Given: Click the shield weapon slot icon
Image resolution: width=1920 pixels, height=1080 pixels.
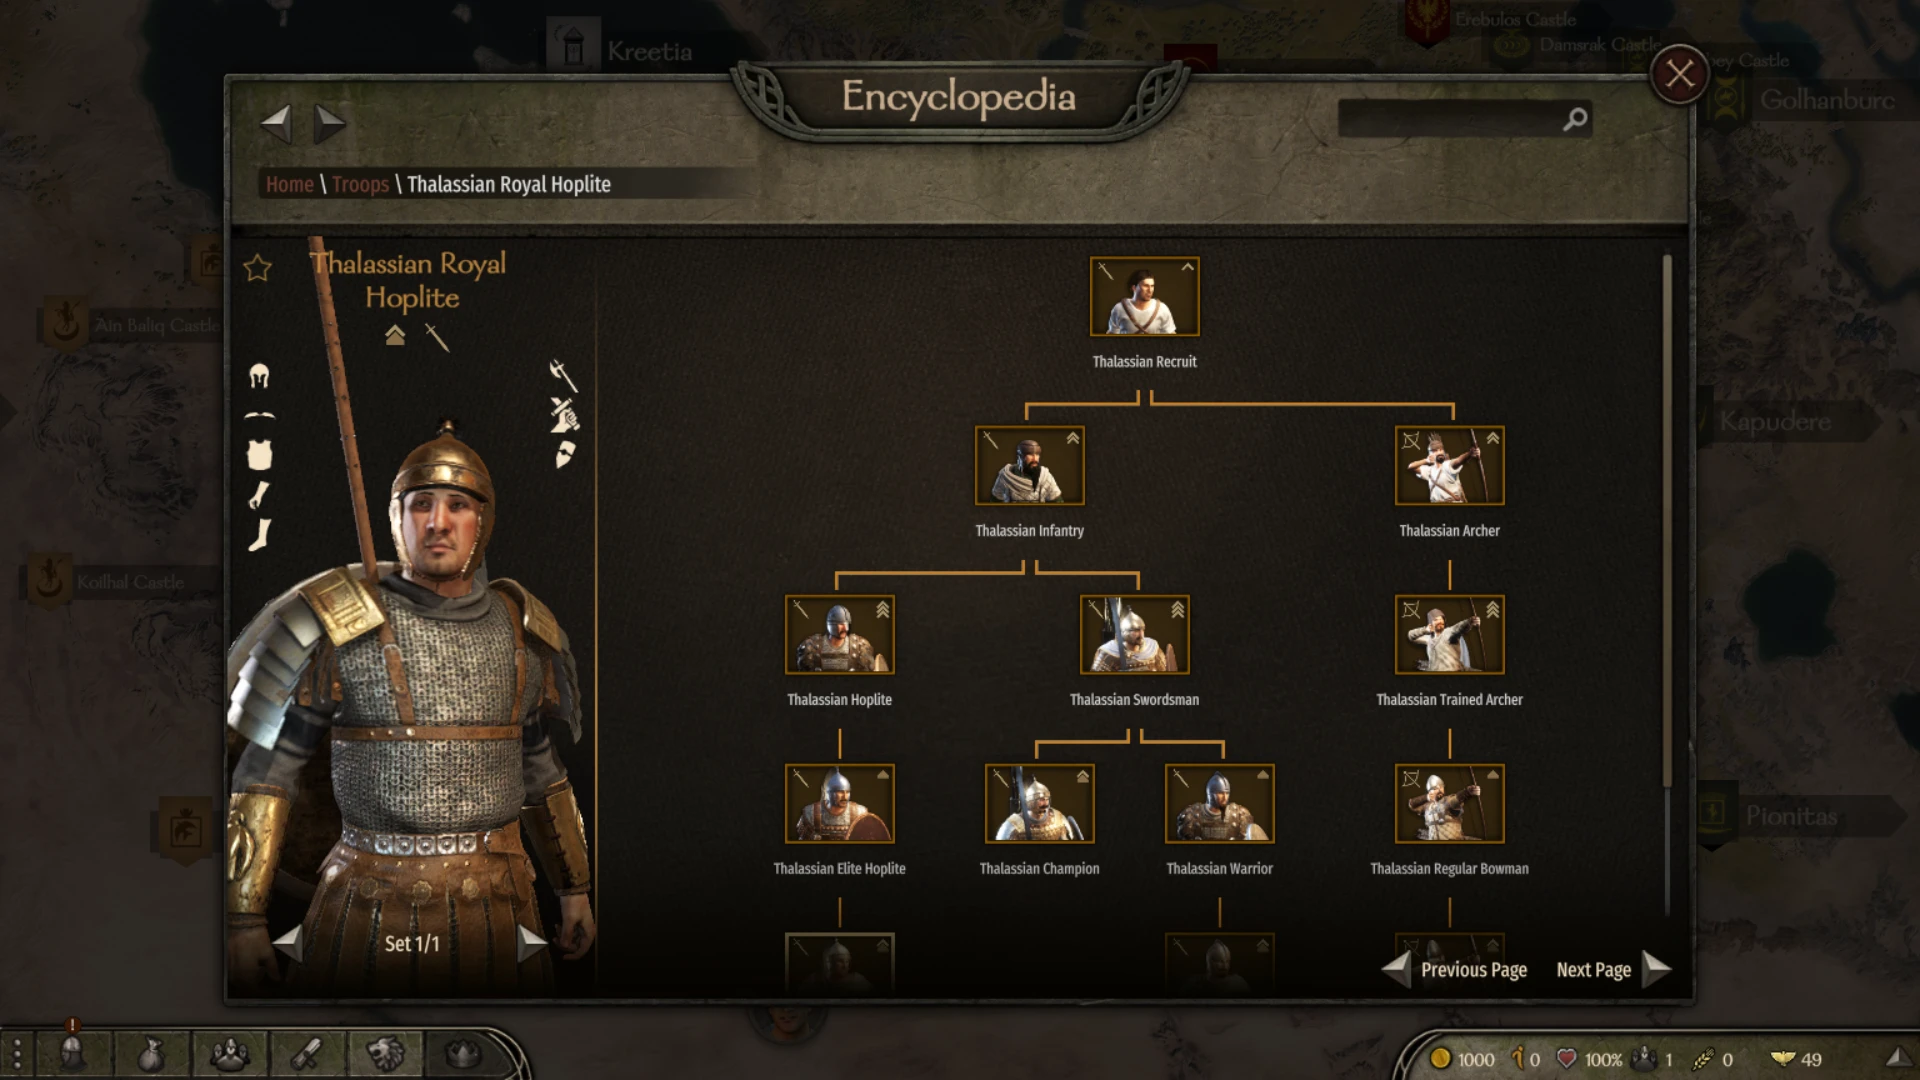Looking at the screenshot, I should [565, 455].
